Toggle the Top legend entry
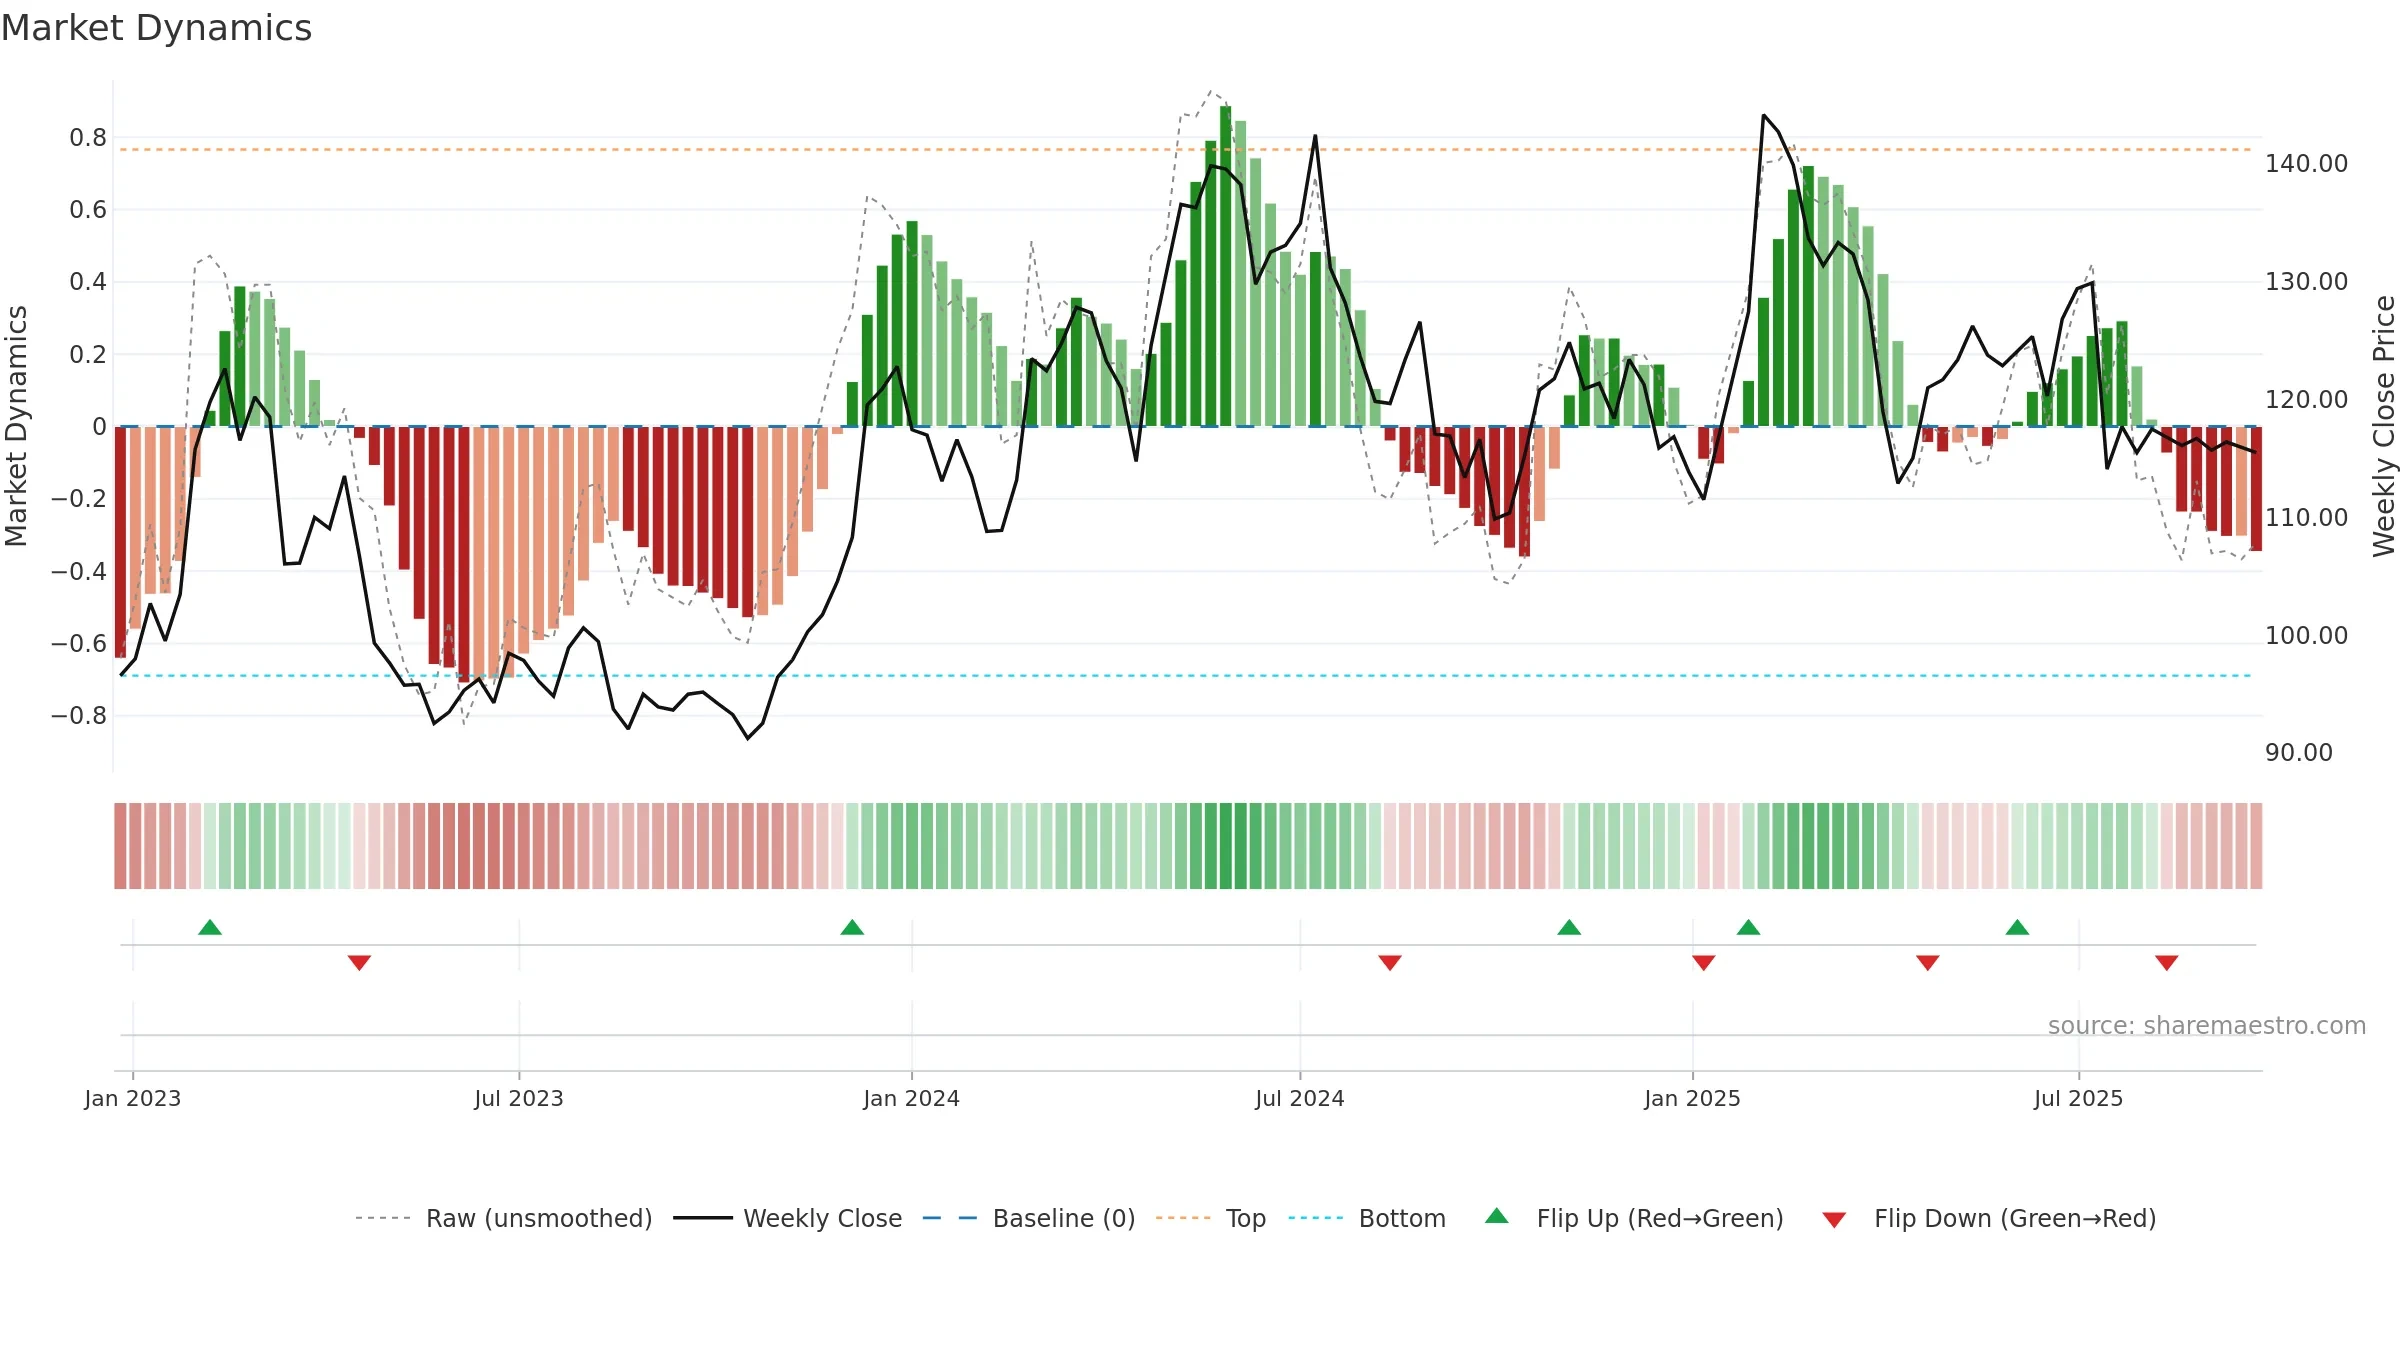 (x=1211, y=1219)
